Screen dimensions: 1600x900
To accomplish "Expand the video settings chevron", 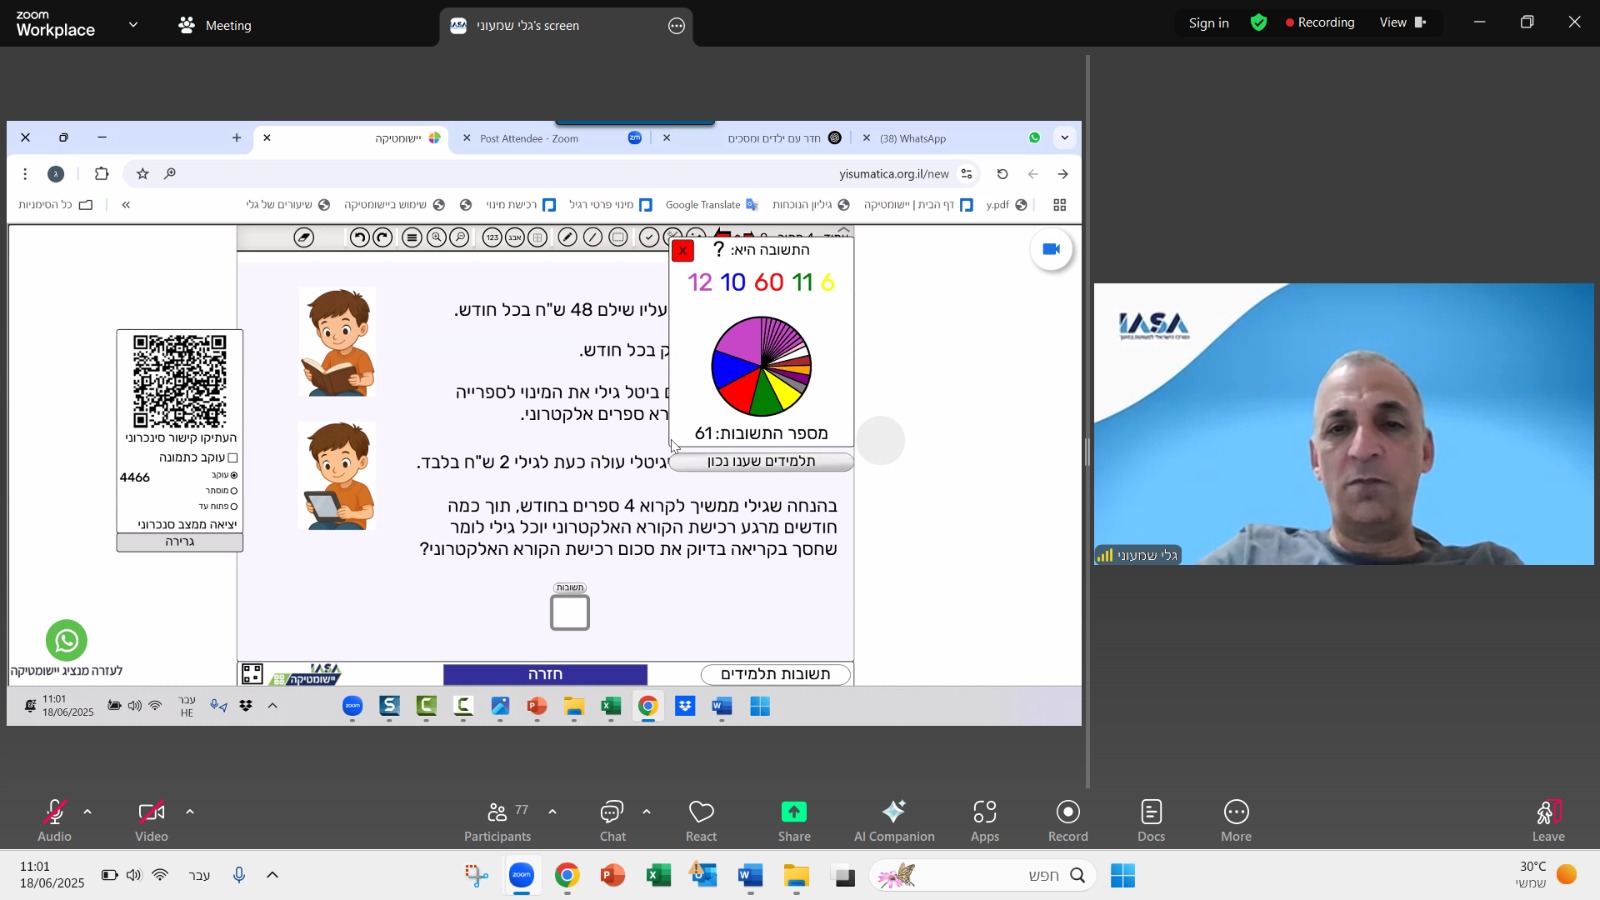I will click(x=190, y=812).
